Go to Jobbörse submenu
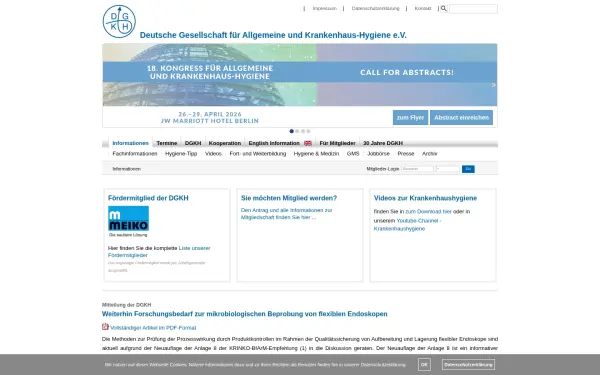This screenshot has width=600, height=375. click(378, 154)
